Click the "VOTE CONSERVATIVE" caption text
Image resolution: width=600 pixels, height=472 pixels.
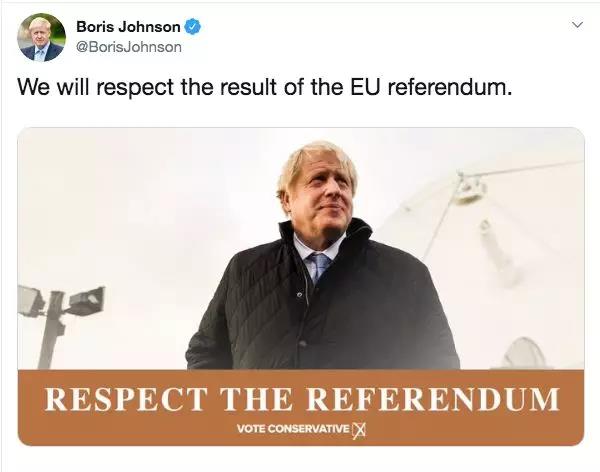(x=293, y=429)
